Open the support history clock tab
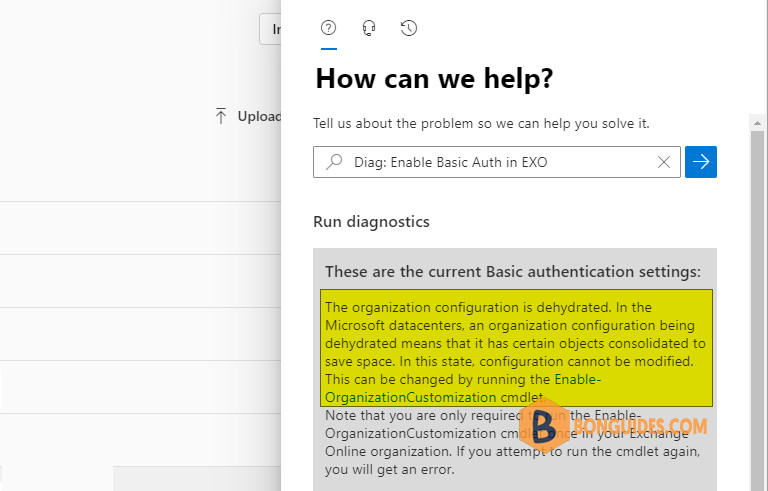768x491 pixels. tap(408, 28)
